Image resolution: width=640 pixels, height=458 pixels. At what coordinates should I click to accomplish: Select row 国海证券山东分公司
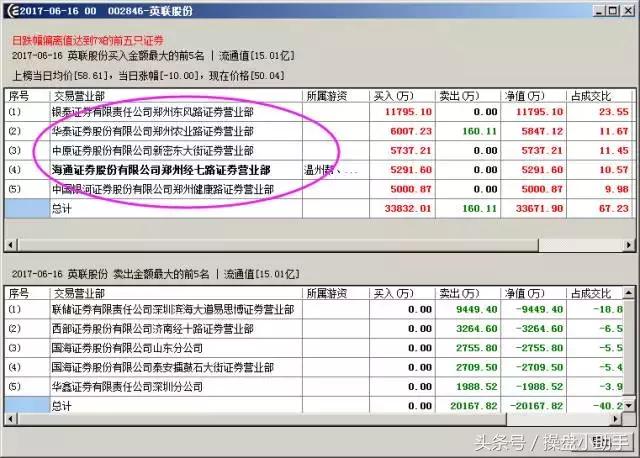coord(314,348)
